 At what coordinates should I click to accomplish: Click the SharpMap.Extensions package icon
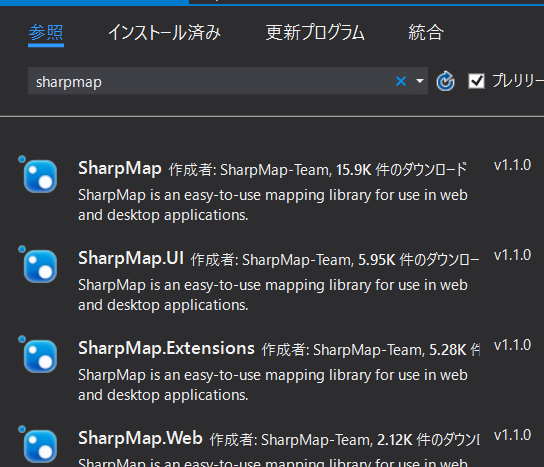(x=40, y=356)
